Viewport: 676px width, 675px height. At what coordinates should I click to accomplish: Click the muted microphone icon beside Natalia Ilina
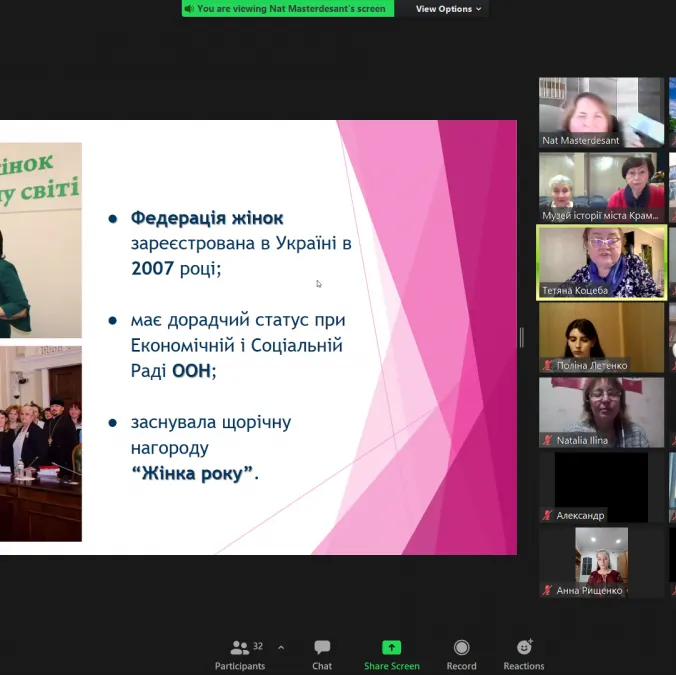(548, 441)
